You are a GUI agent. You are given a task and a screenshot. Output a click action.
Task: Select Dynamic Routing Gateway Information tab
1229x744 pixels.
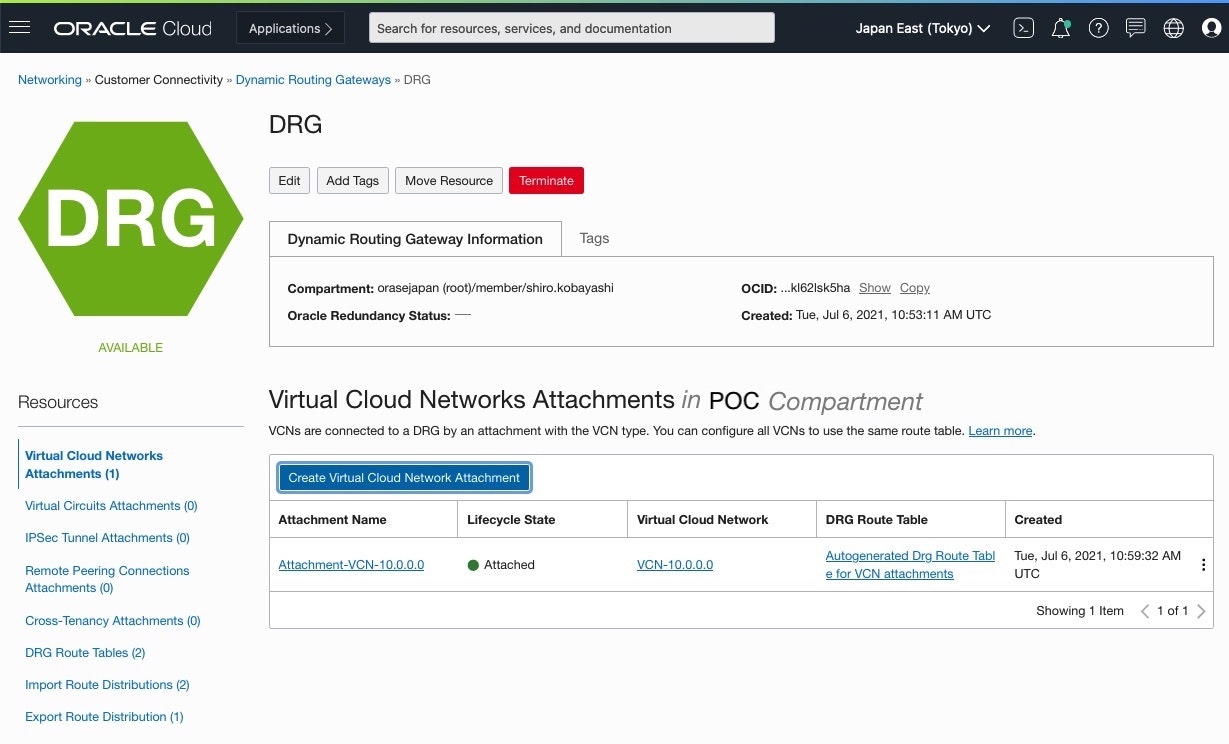415,239
